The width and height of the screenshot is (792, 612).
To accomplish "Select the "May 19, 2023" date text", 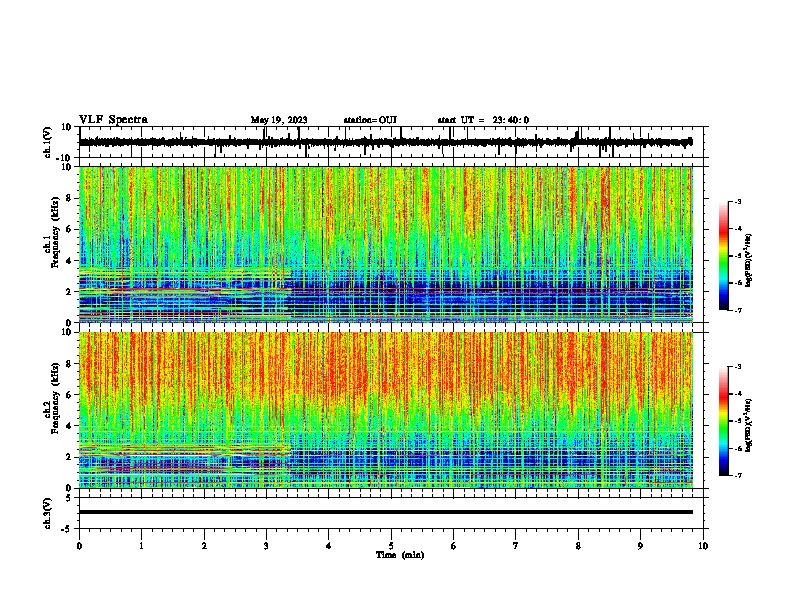I will tap(279, 120).
